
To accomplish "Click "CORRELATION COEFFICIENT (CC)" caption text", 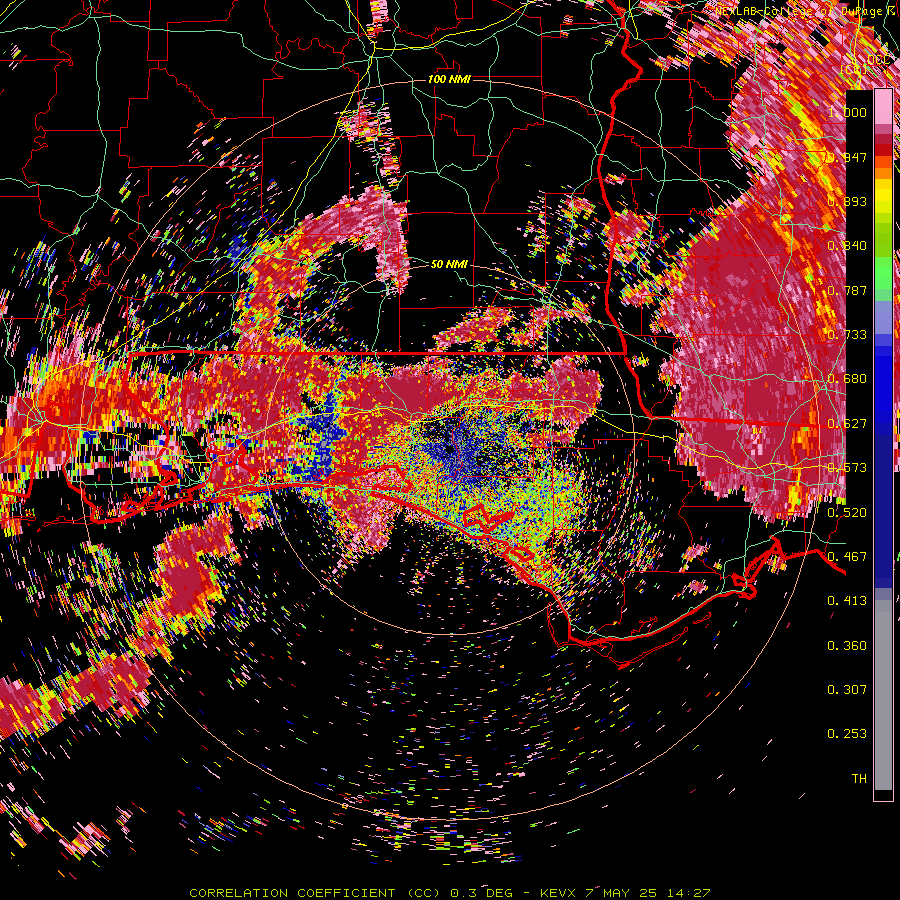I will pyautogui.click(x=315, y=893).
